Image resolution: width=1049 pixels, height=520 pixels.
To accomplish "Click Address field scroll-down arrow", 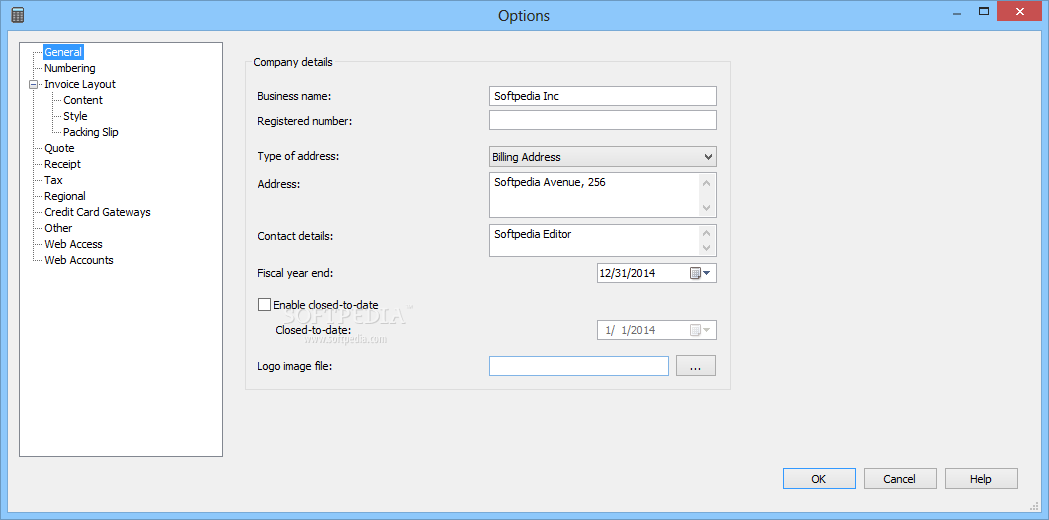I will (x=706, y=208).
